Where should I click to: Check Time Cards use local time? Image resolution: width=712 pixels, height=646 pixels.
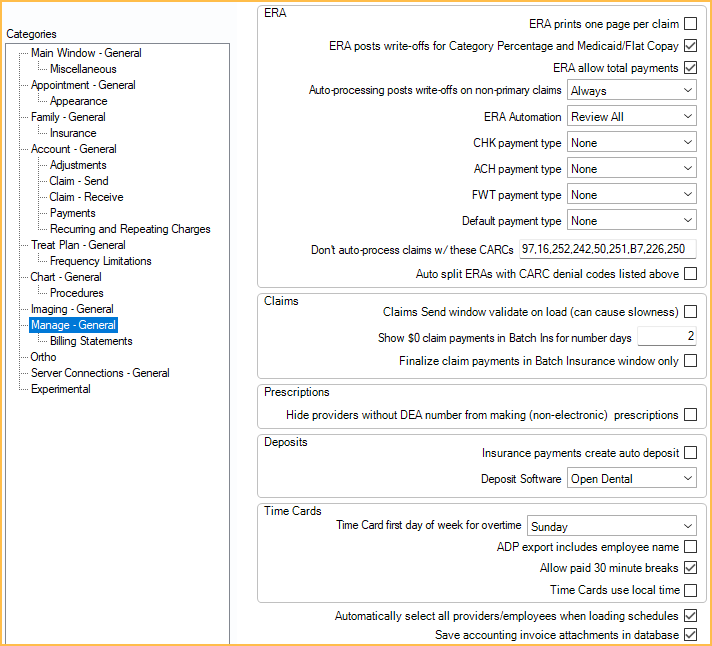tap(690, 590)
